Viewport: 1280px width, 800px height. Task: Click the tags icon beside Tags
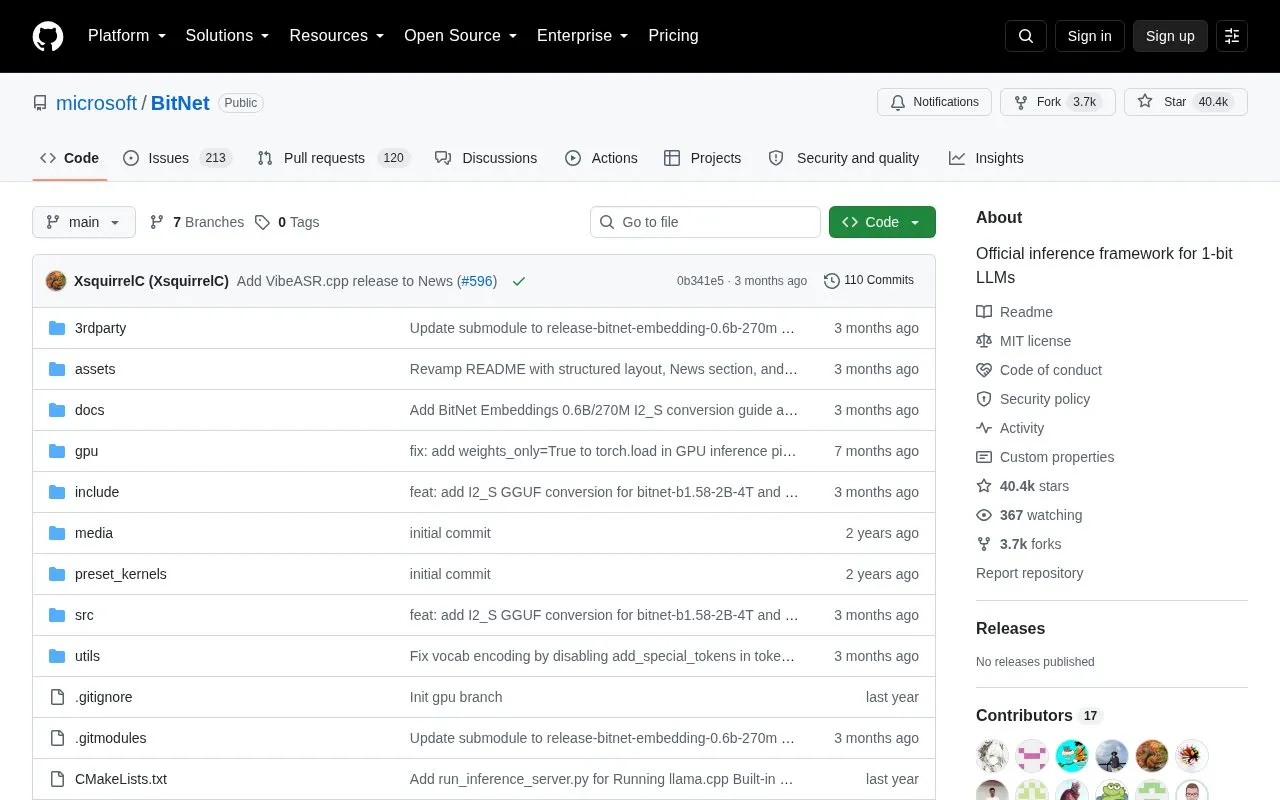click(x=262, y=222)
